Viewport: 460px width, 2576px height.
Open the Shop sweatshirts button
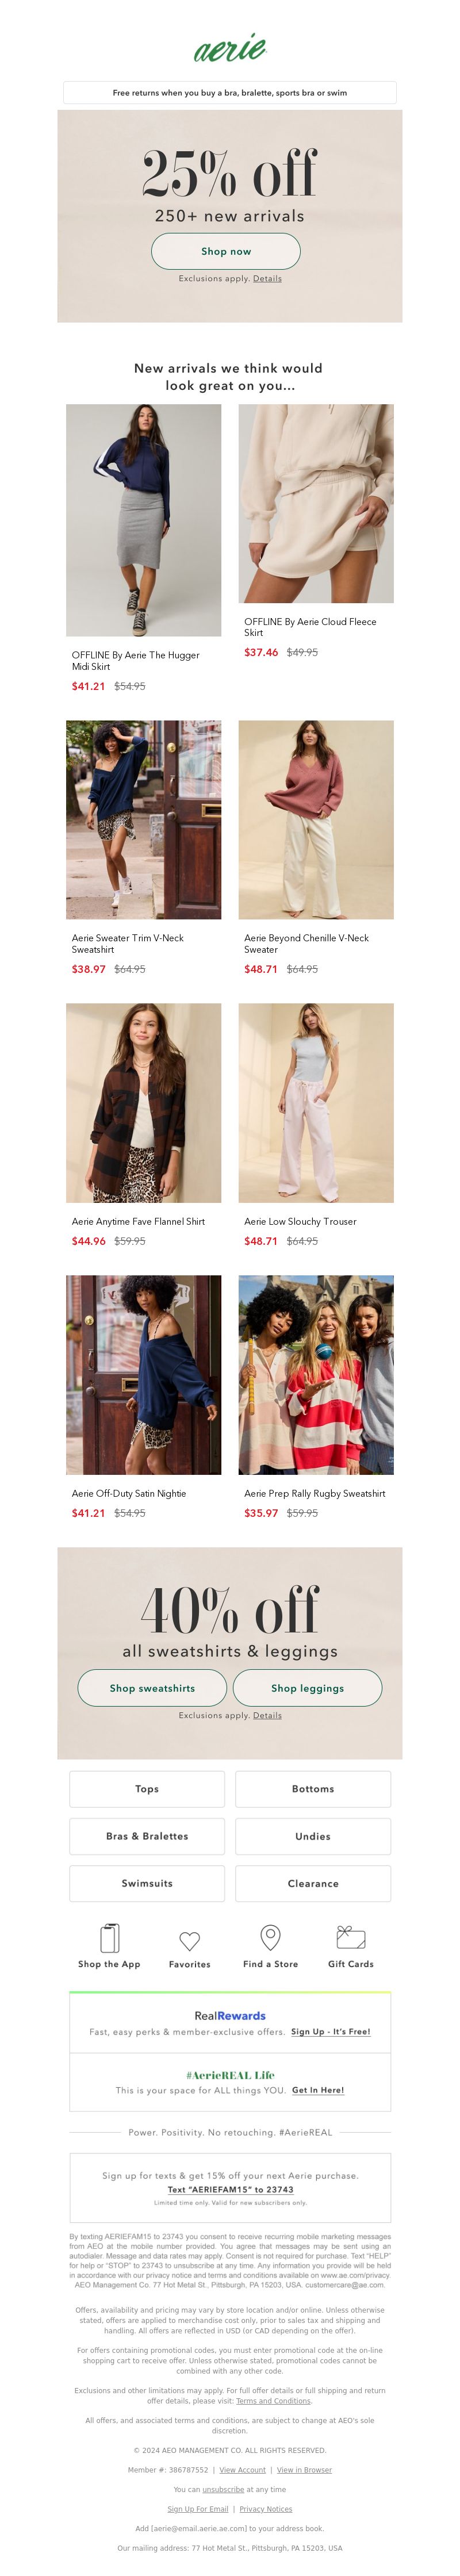pos(152,1687)
